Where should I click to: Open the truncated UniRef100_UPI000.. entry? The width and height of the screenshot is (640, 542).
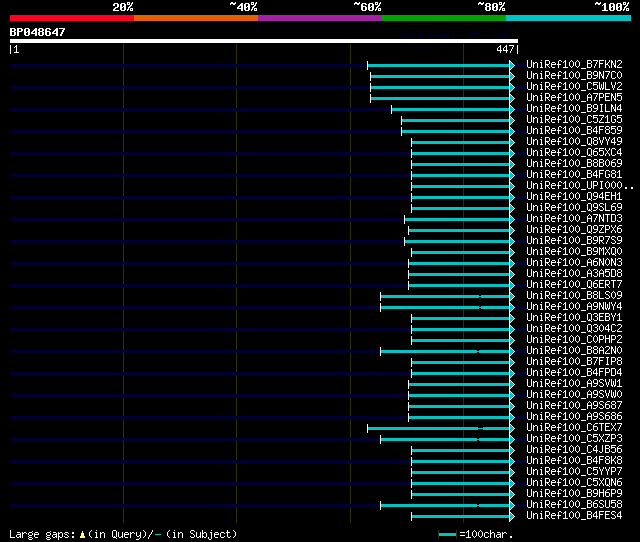click(x=580, y=186)
